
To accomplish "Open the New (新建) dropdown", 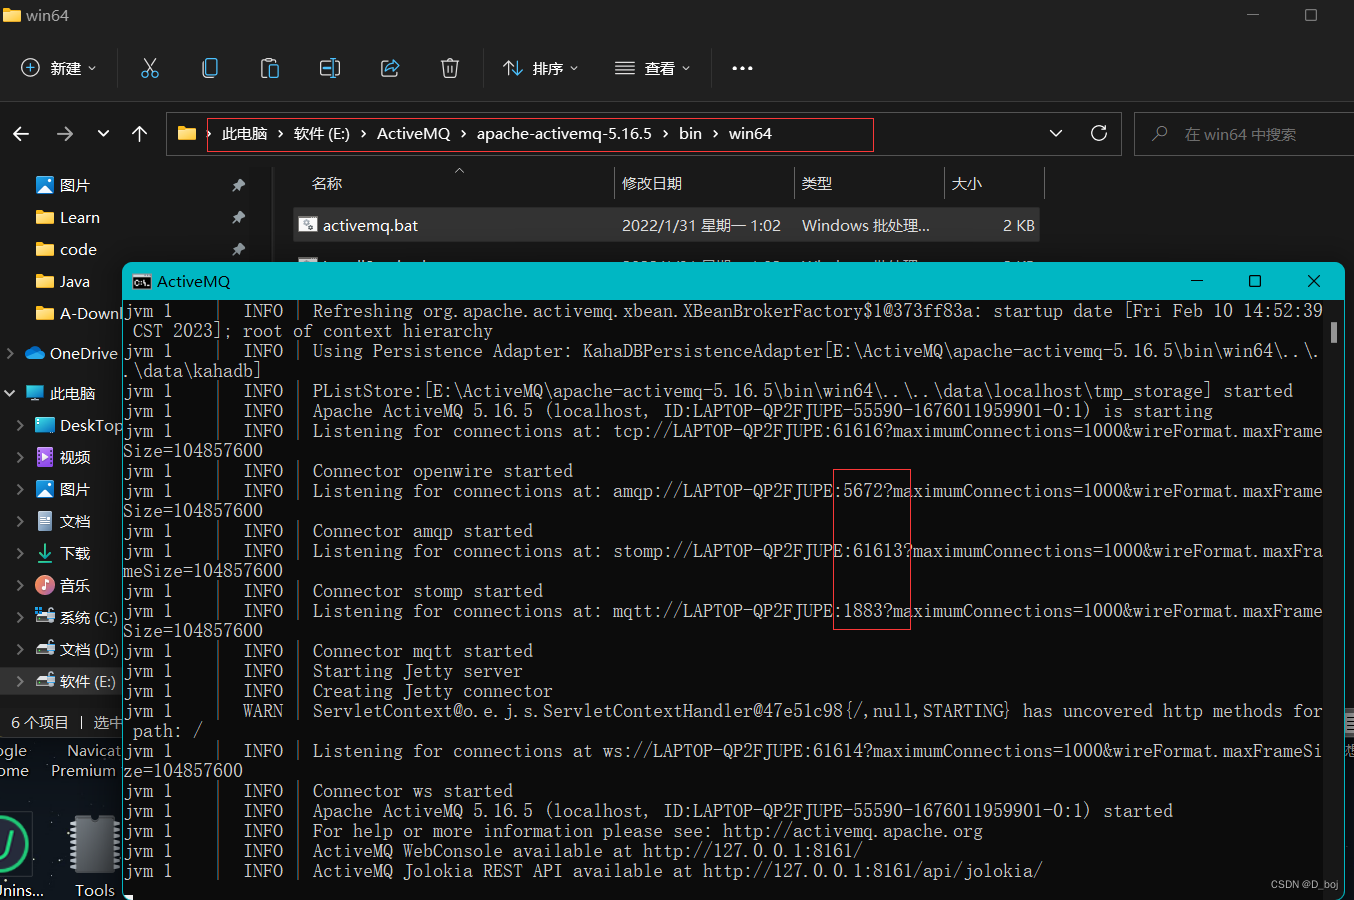I will coord(59,68).
